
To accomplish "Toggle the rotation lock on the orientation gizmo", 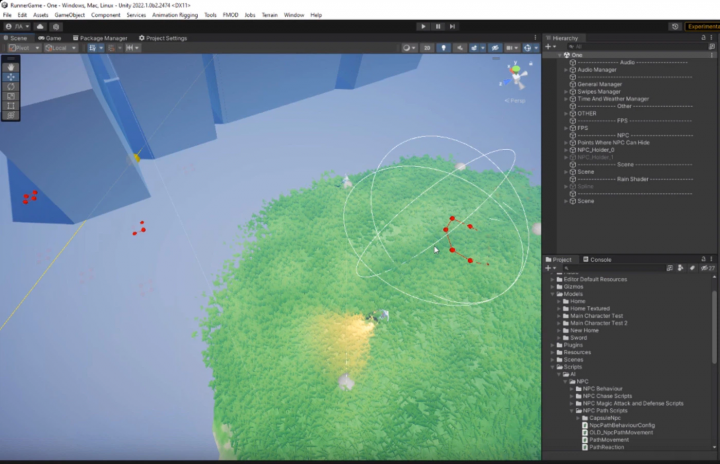I will tap(531, 64).
